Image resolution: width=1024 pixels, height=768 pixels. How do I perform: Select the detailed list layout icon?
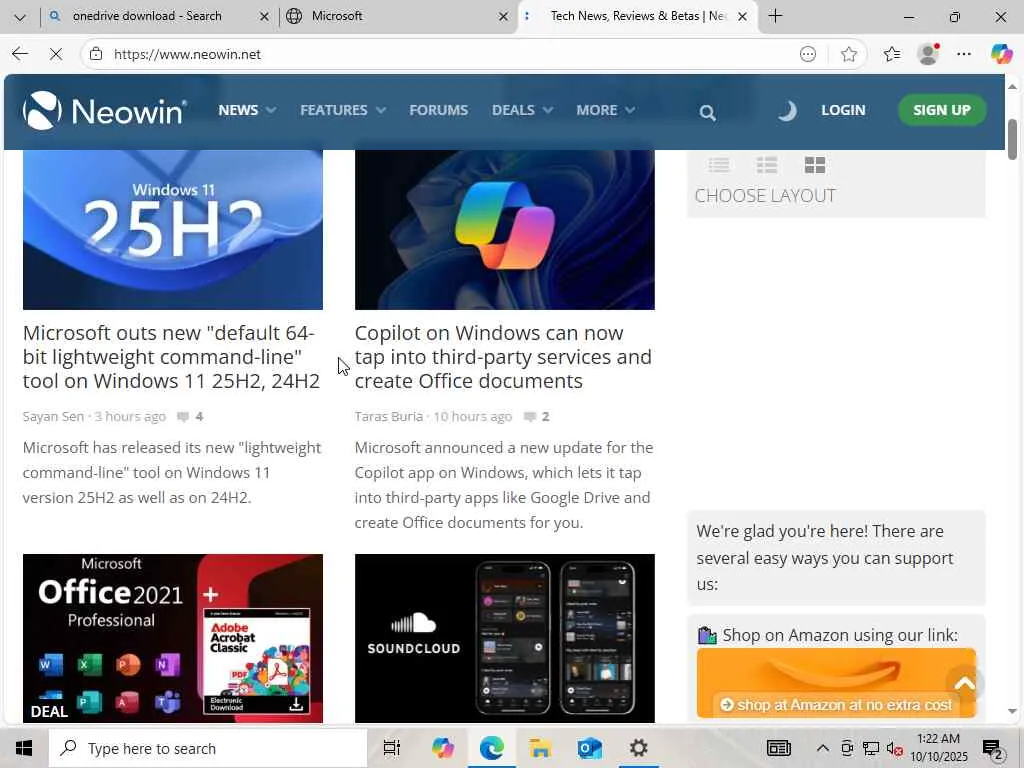[767, 165]
